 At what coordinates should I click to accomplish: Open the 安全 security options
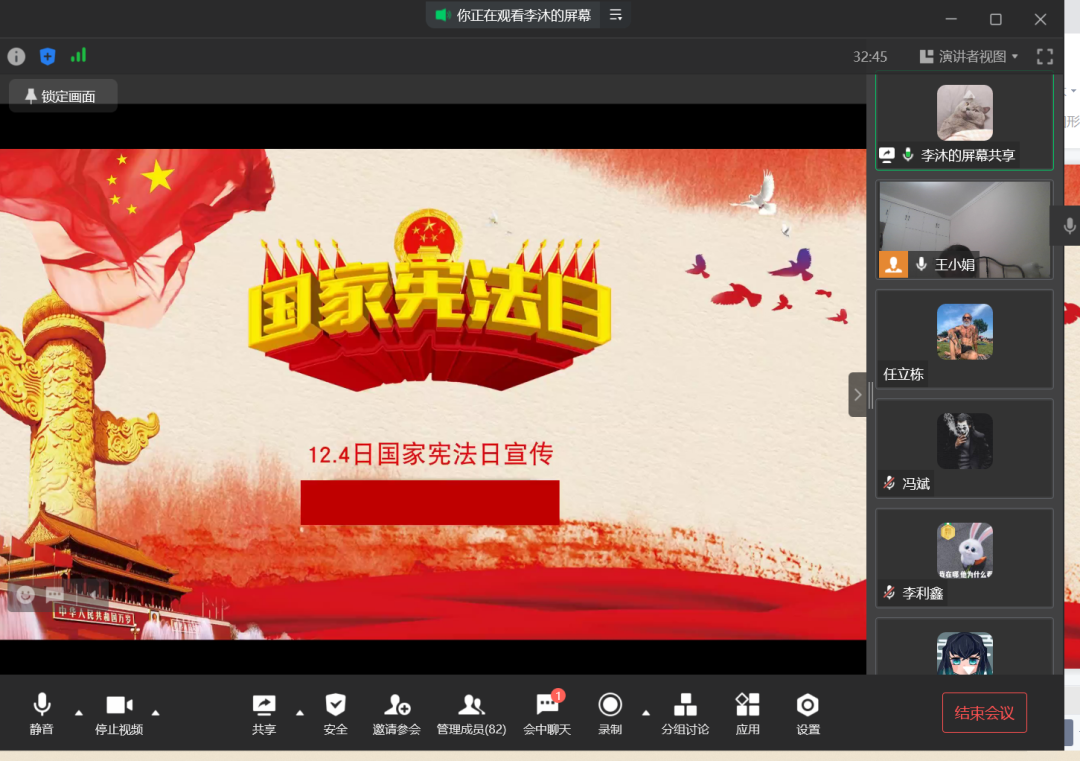pyautogui.click(x=335, y=713)
